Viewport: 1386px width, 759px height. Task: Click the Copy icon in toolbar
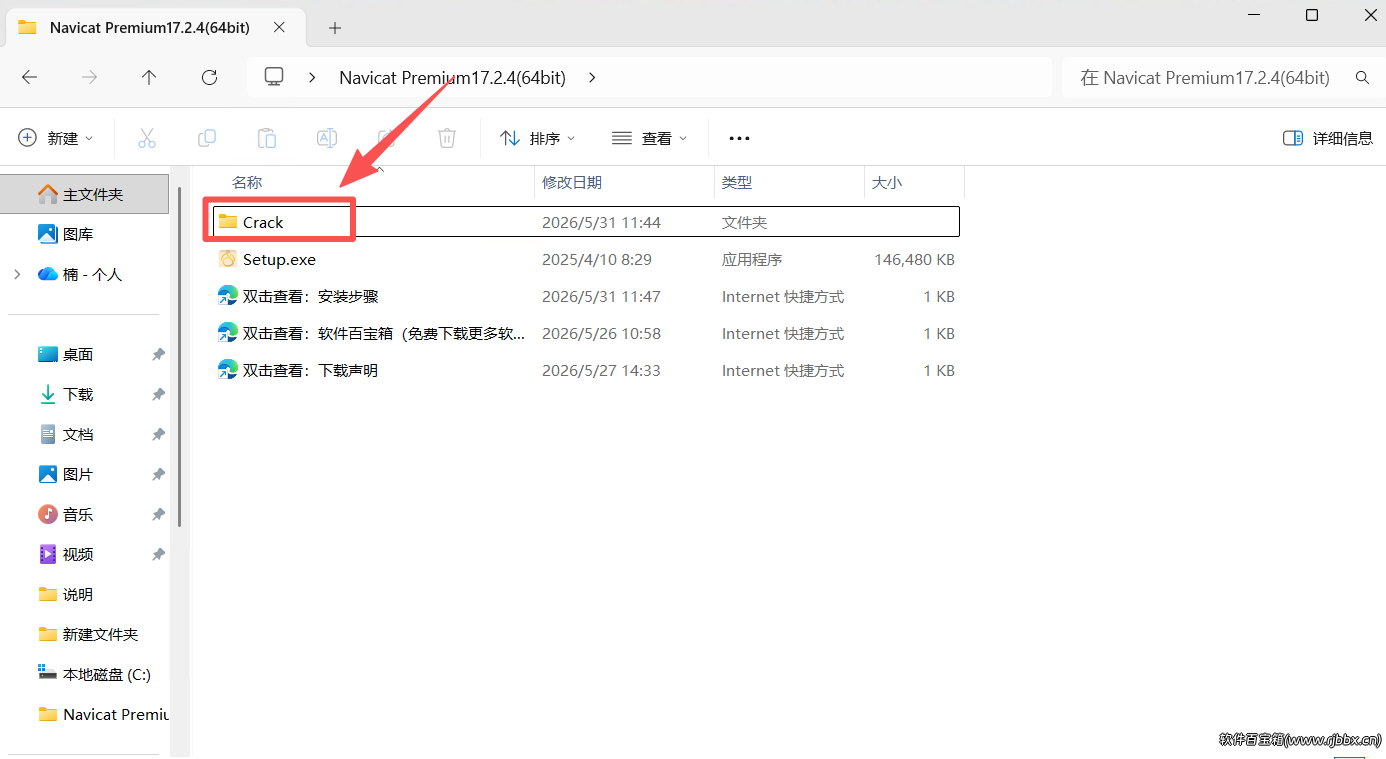click(x=207, y=138)
